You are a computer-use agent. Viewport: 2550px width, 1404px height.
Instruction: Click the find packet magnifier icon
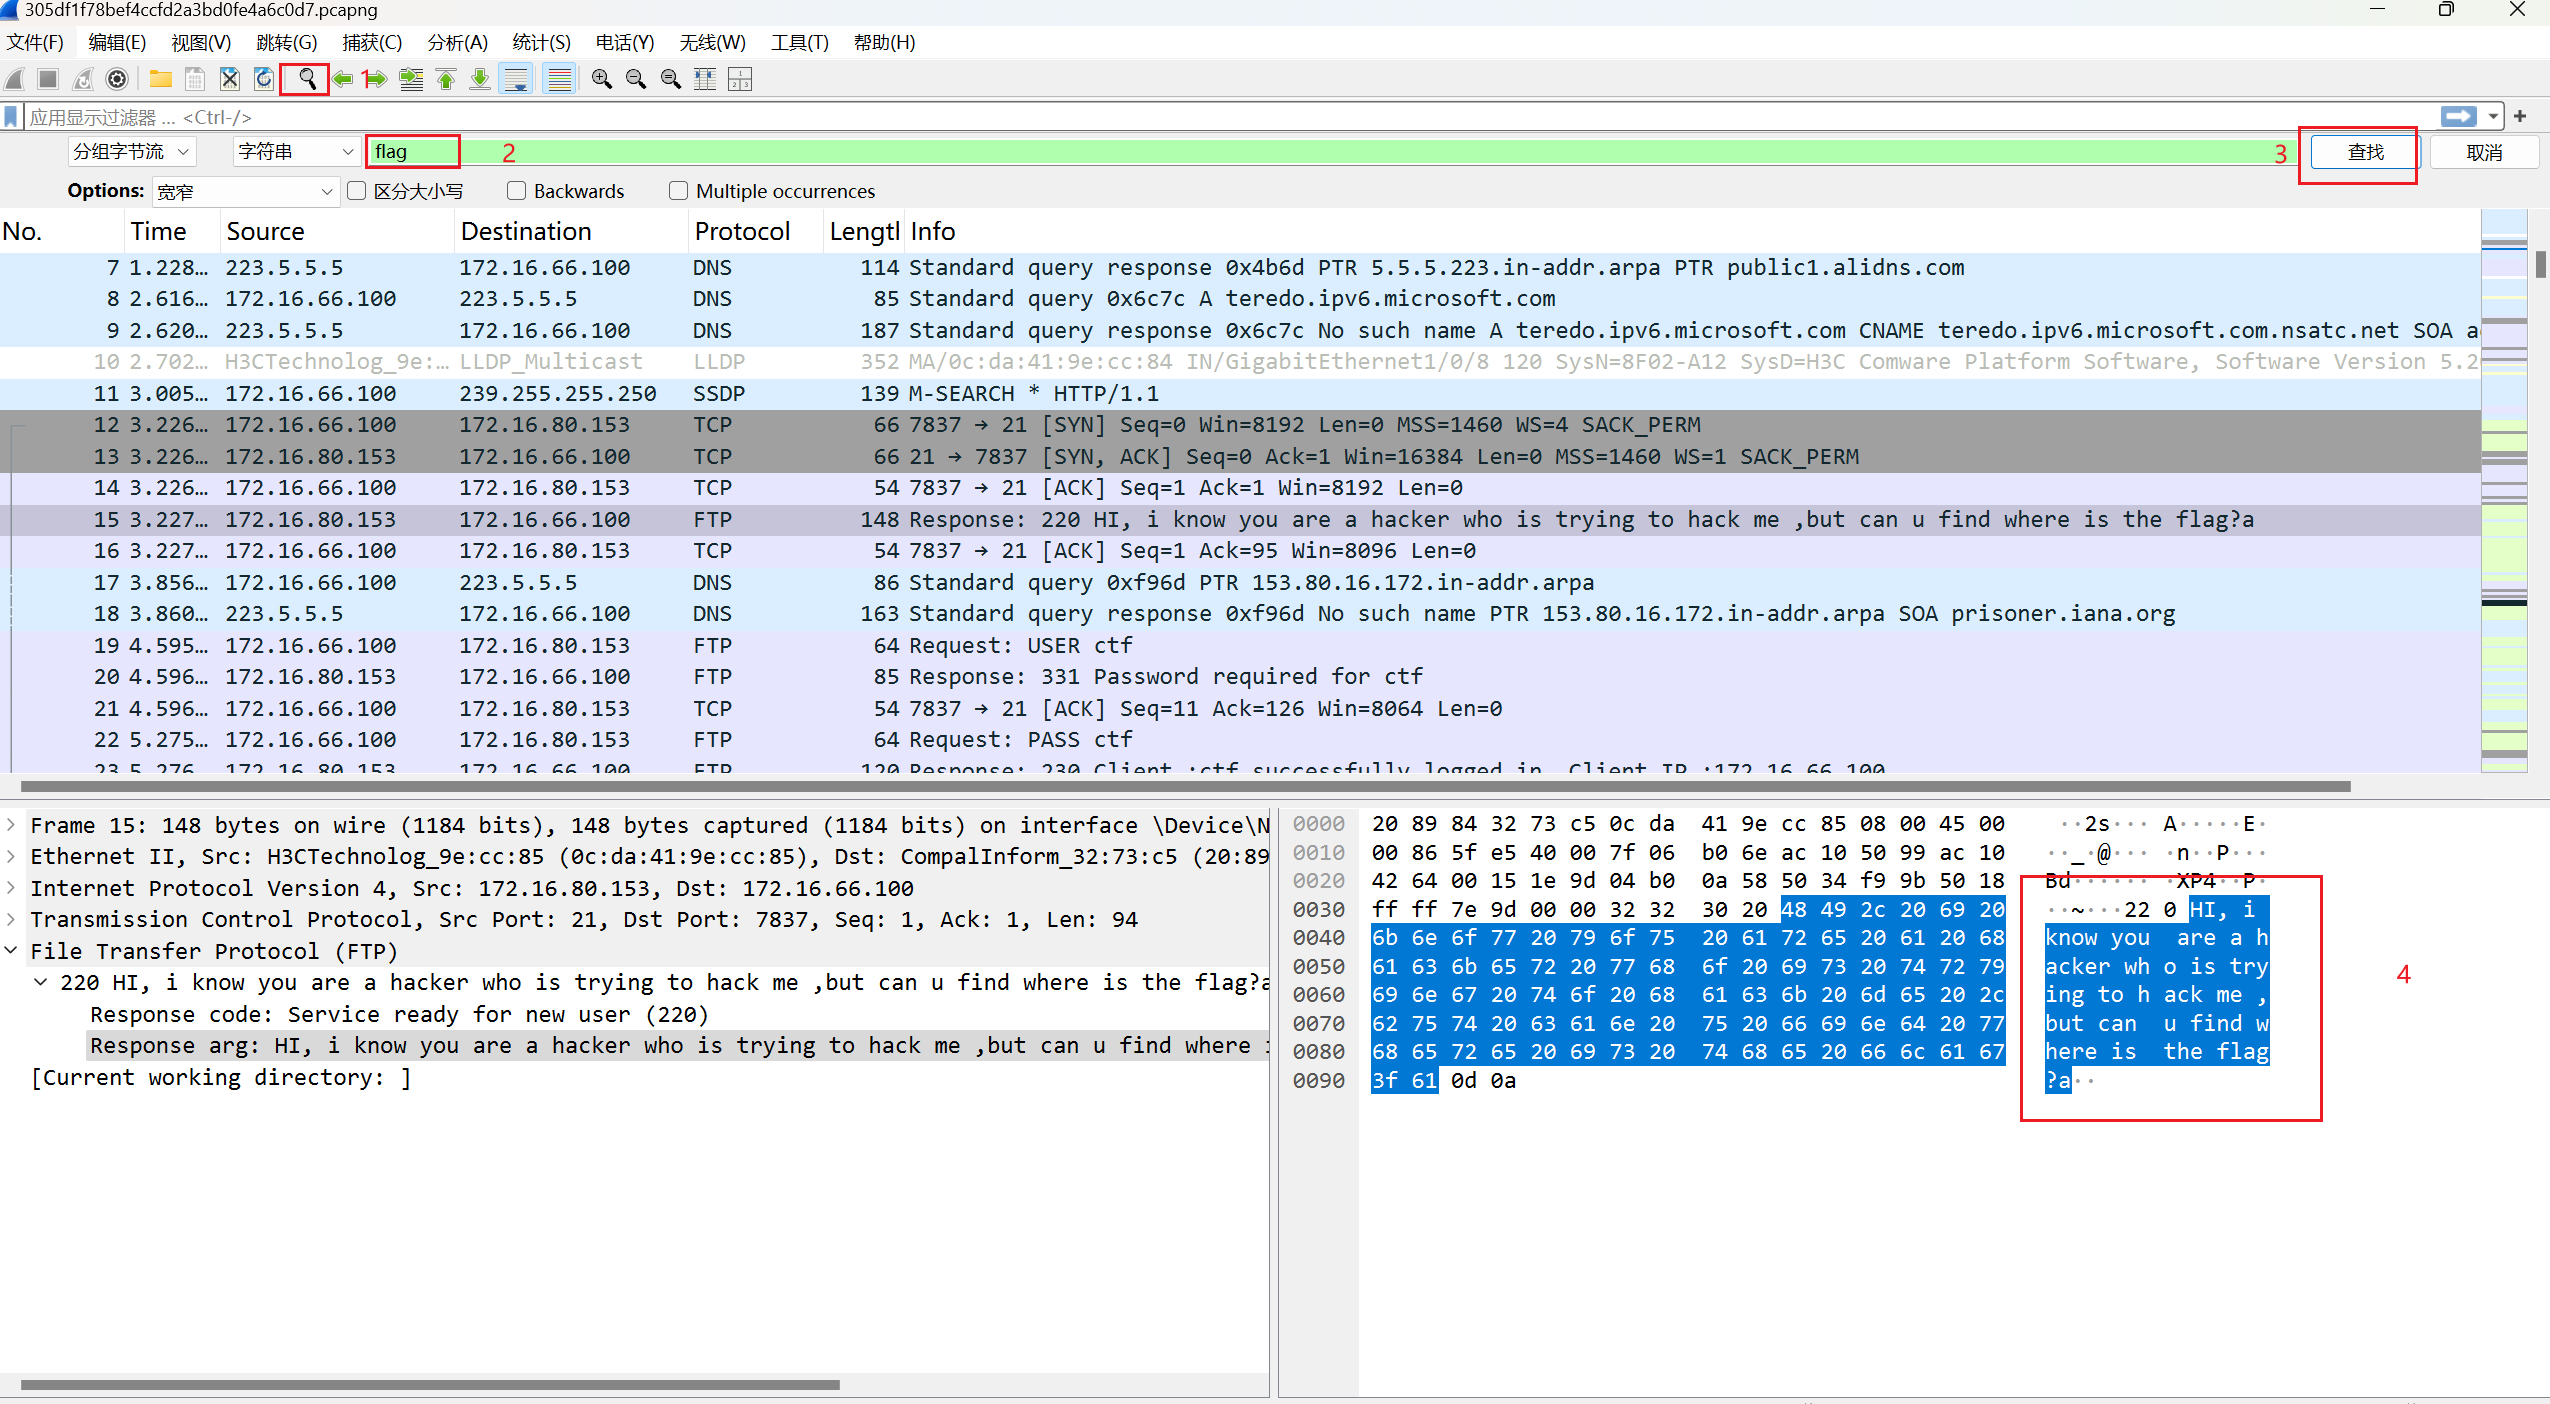(307, 79)
